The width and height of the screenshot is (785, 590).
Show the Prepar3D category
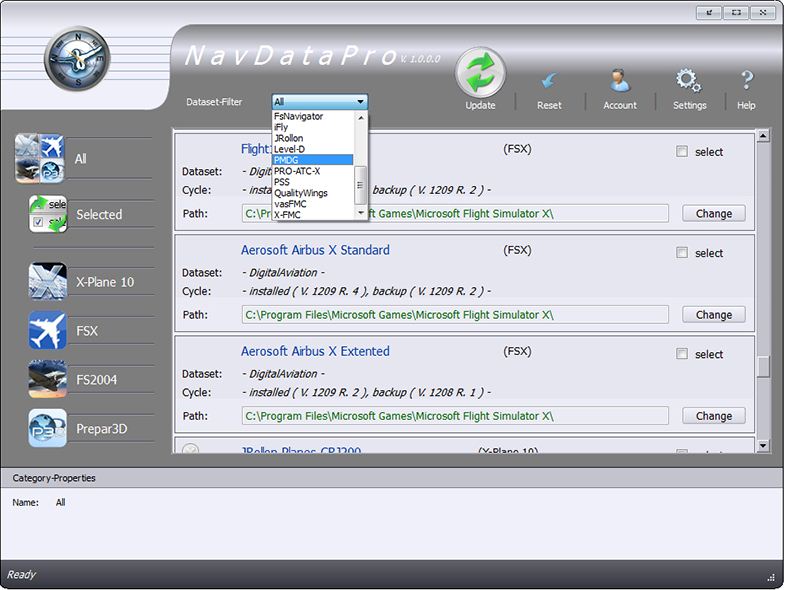click(x=48, y=429)
